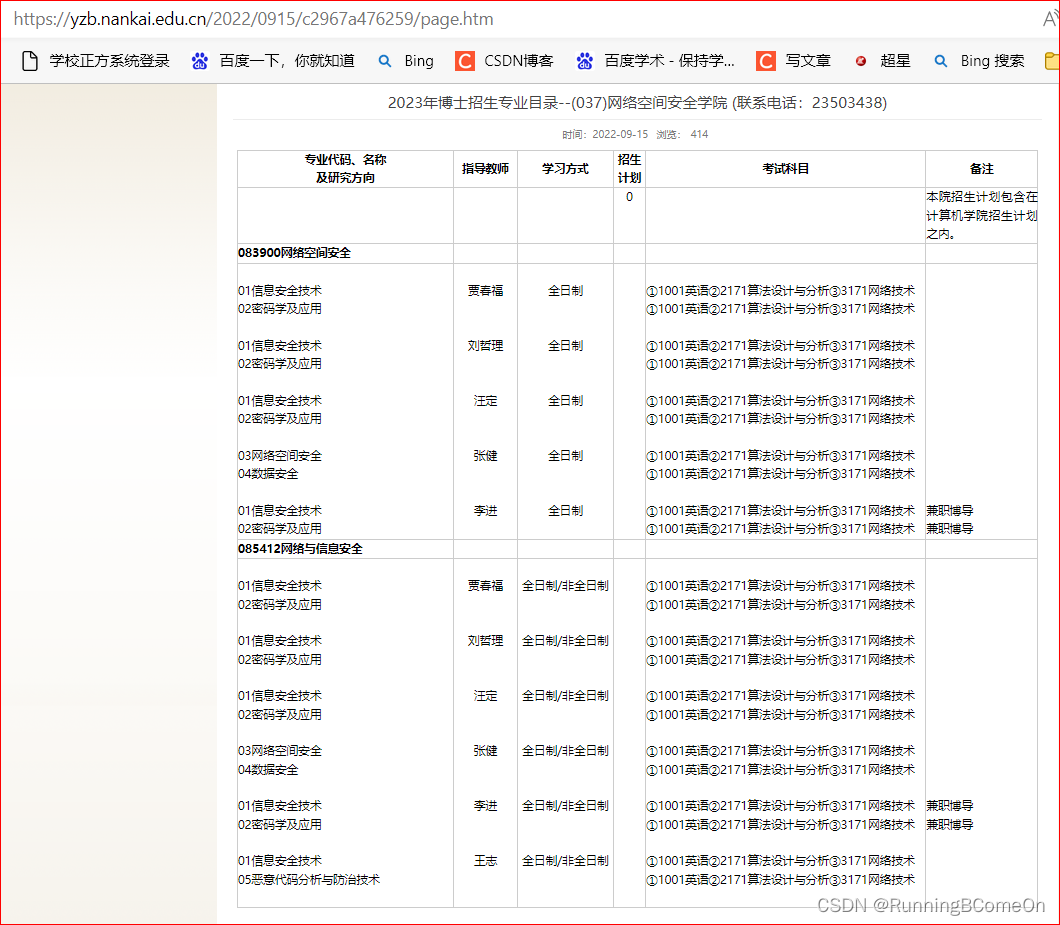The image size is (1060, 925).
Task: Click the 083900网络空间安全 section heading
Action: (294, 253)
